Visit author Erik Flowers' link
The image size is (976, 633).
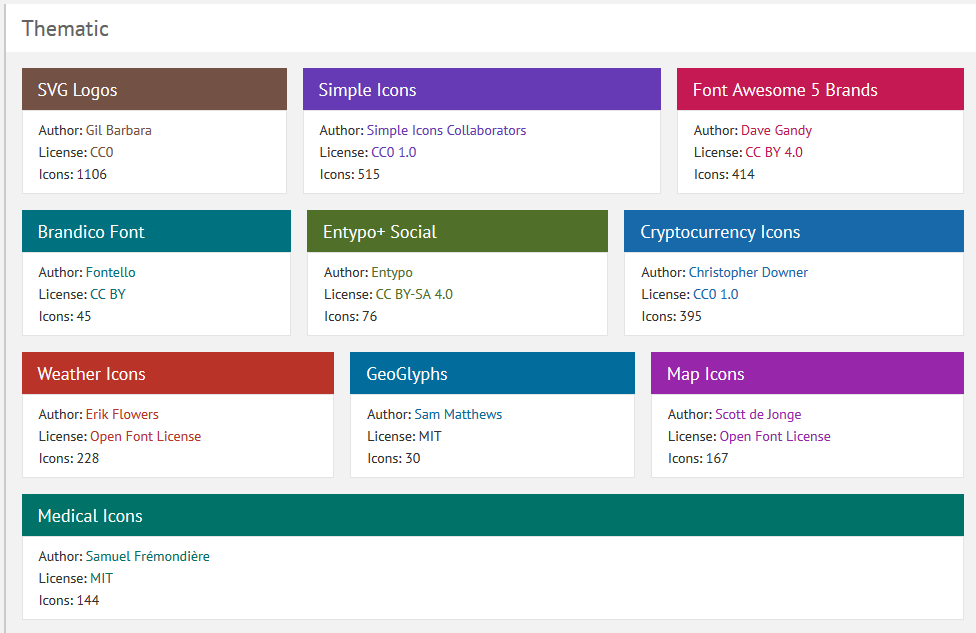point(122,414)
